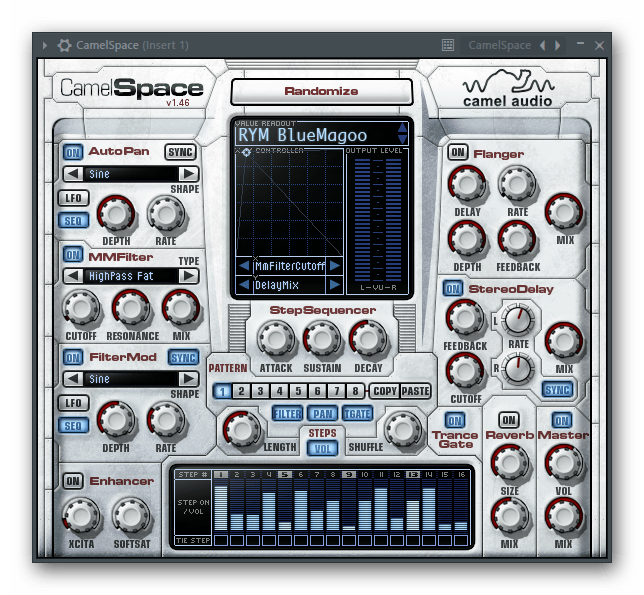Click the sequencer SHUFFLE knob
This screenshot has width=644, height=595.
[x=402, y=430]
